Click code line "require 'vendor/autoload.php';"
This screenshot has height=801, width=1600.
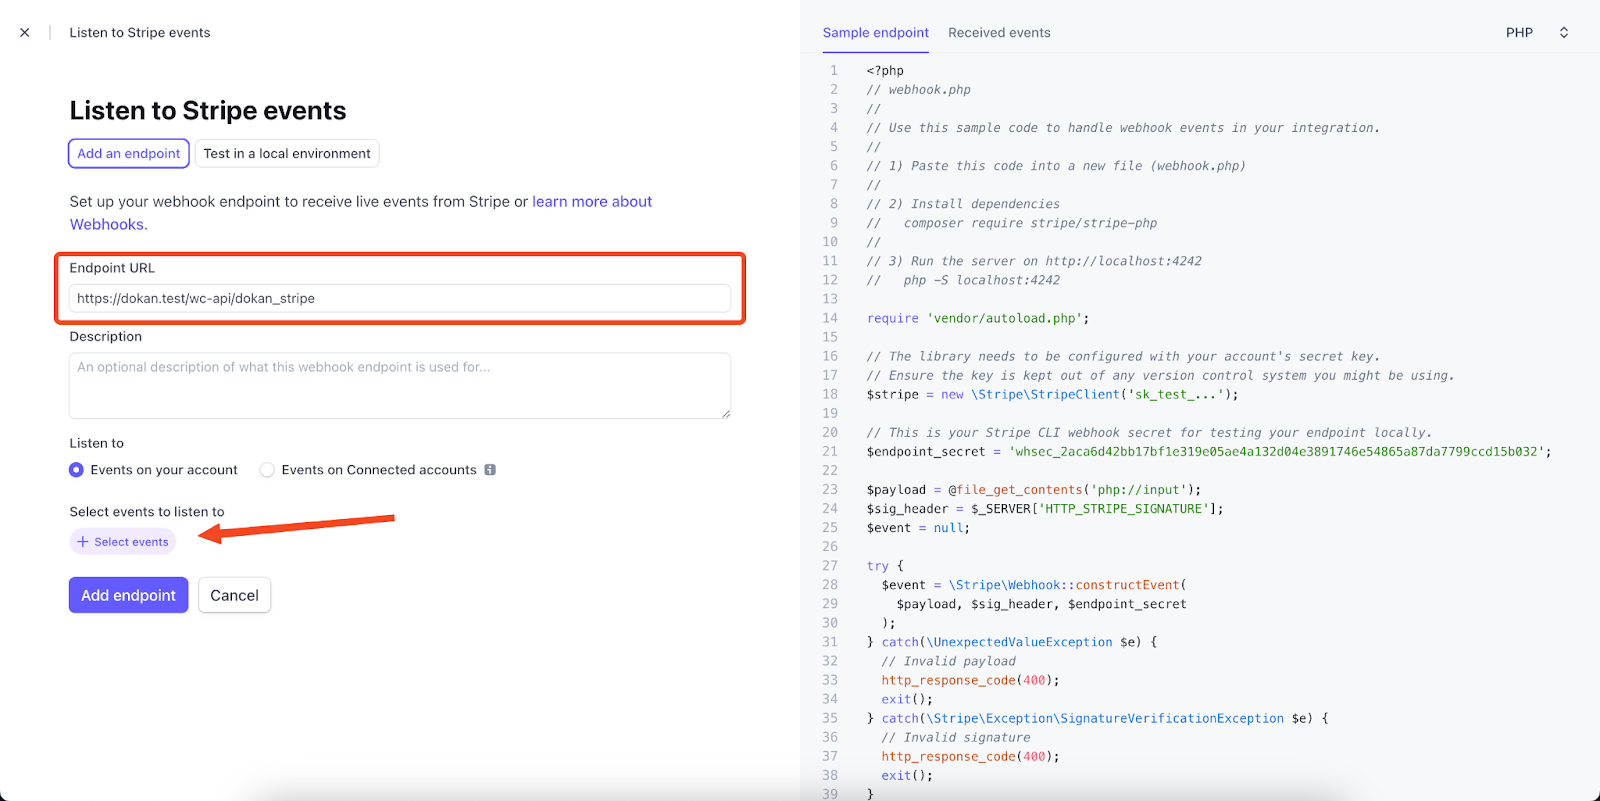pyautogui.click(x=978, y=318)
